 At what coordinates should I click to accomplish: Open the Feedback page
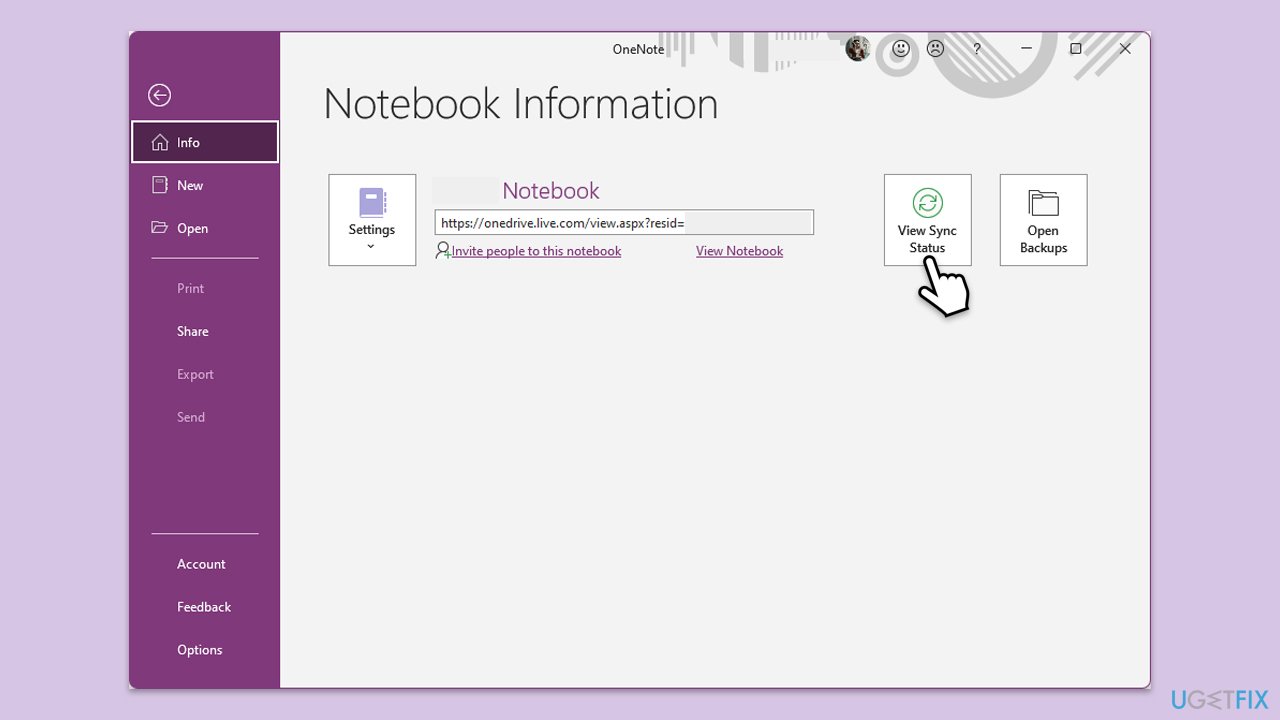205,607
